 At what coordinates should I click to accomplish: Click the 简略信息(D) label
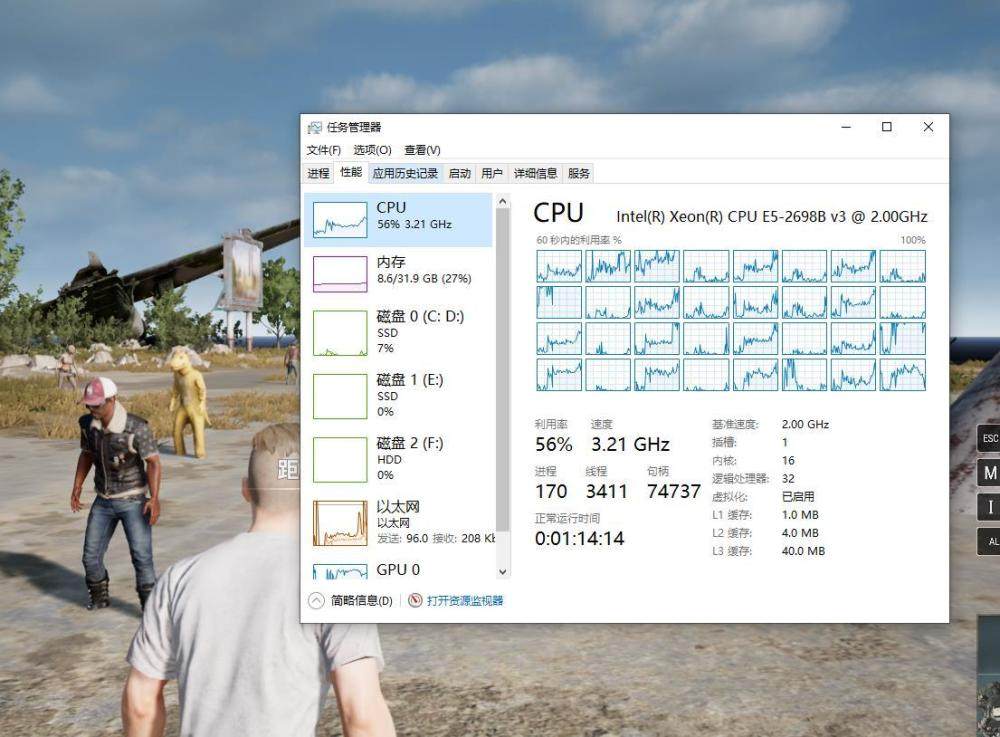pyautogui.click(x=362, y=601)
